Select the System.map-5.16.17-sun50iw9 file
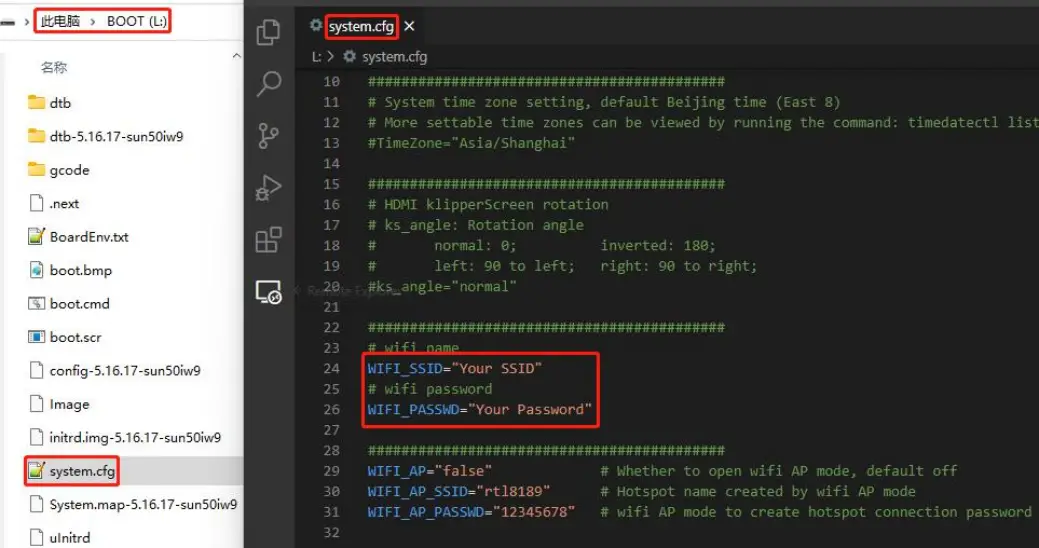 (143, 504)
